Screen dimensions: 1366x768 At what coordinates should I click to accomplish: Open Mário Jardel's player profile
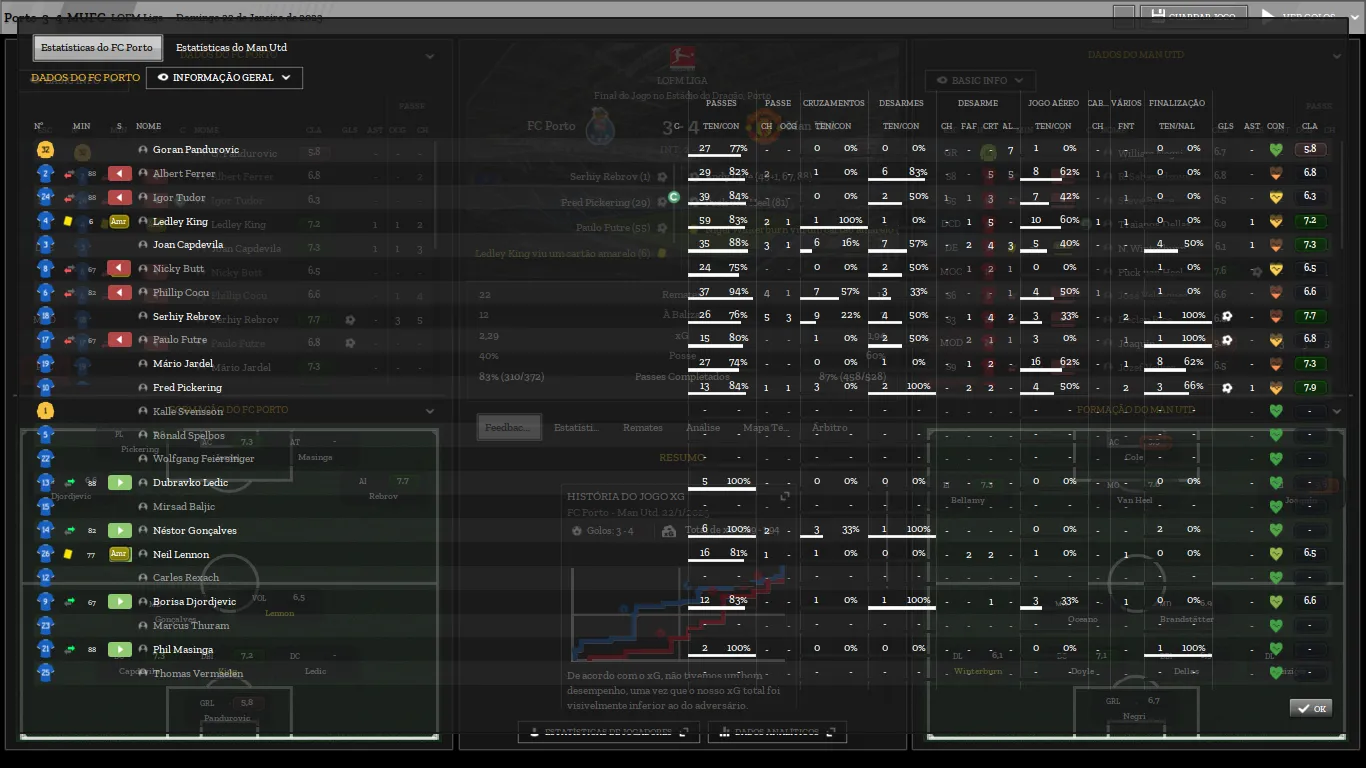183,364
